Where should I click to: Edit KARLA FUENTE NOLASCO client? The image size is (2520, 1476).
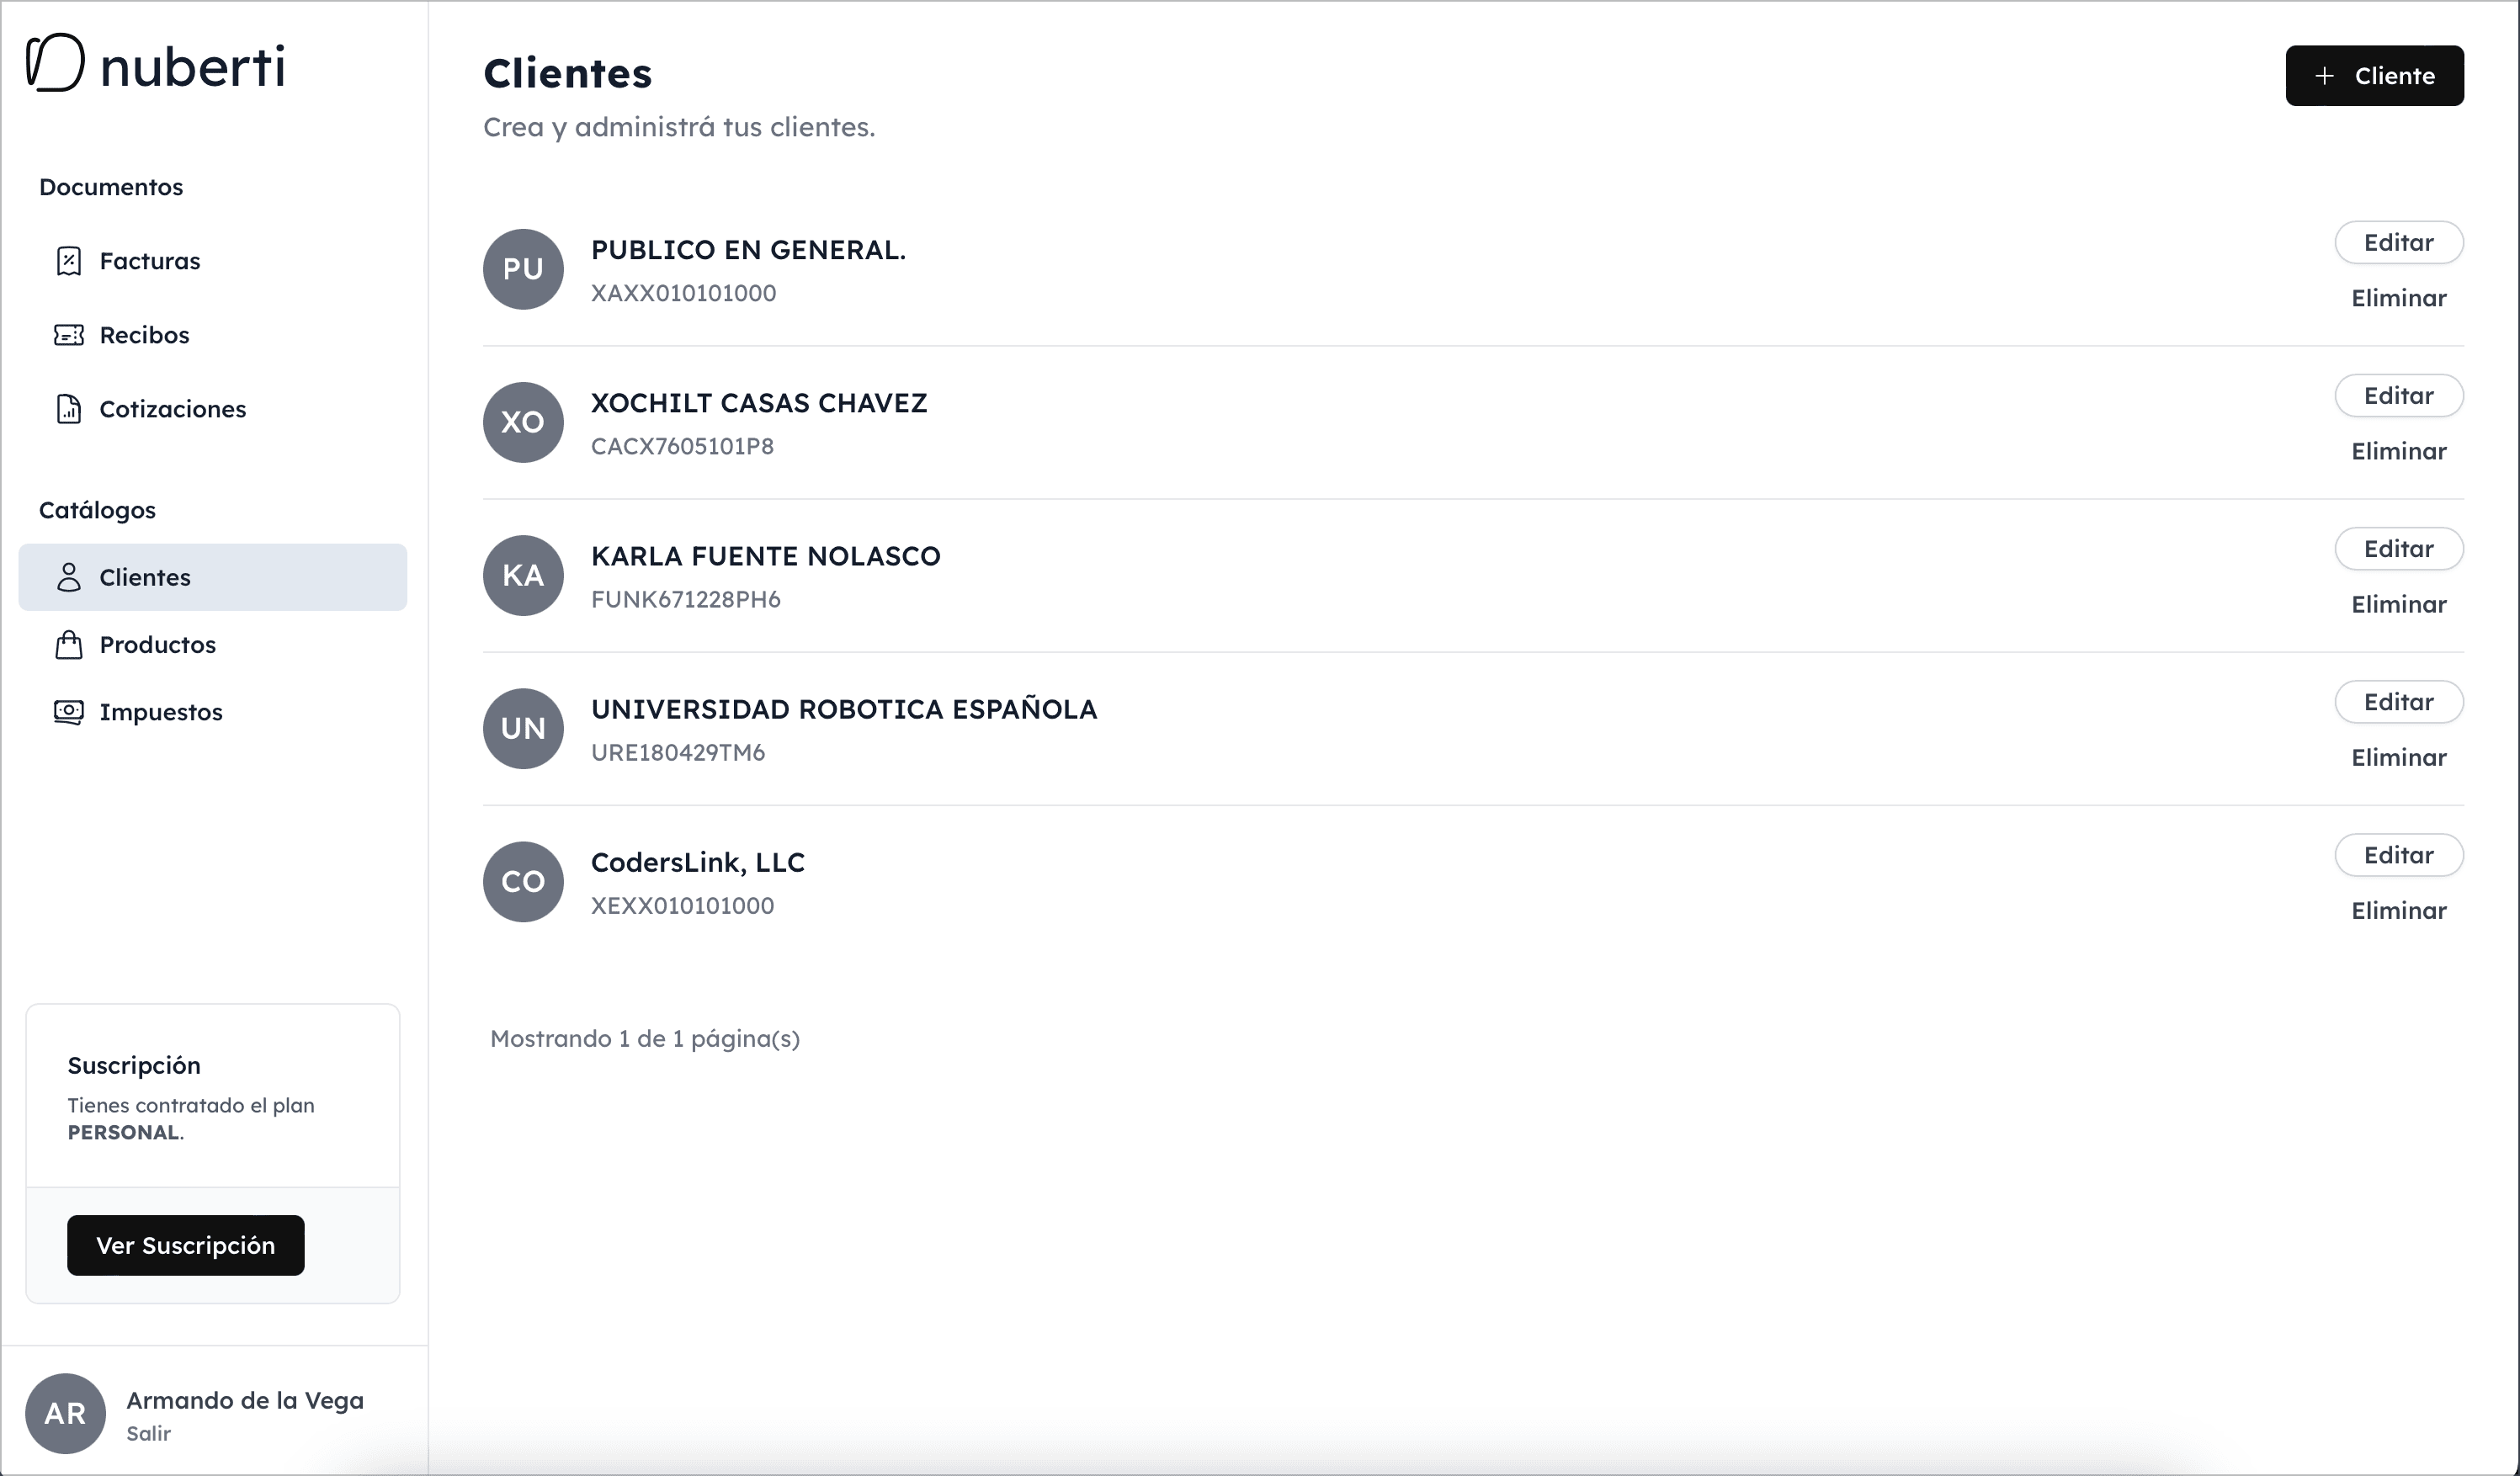tap(2398, 549)
